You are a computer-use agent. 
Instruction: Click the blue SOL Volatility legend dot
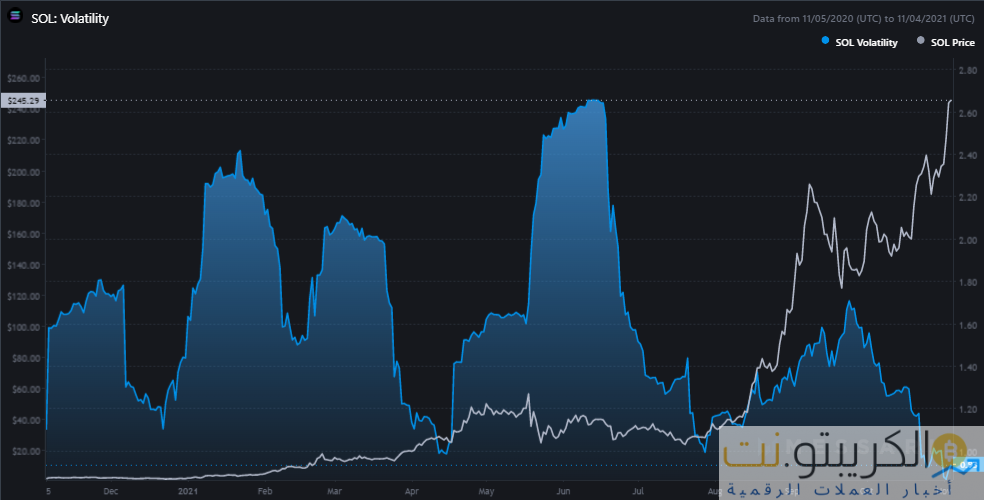[825, 42]
